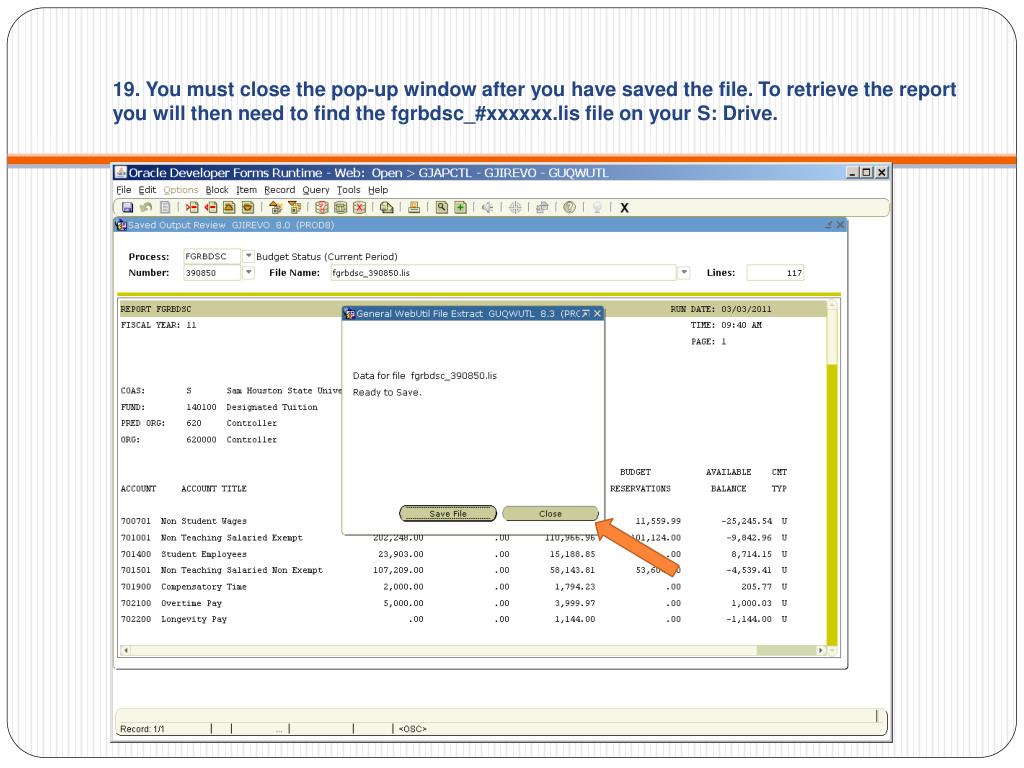The image size is (1024, 768).
Task: Click the Remove Record toolbar icon
Action: point(212,208)
